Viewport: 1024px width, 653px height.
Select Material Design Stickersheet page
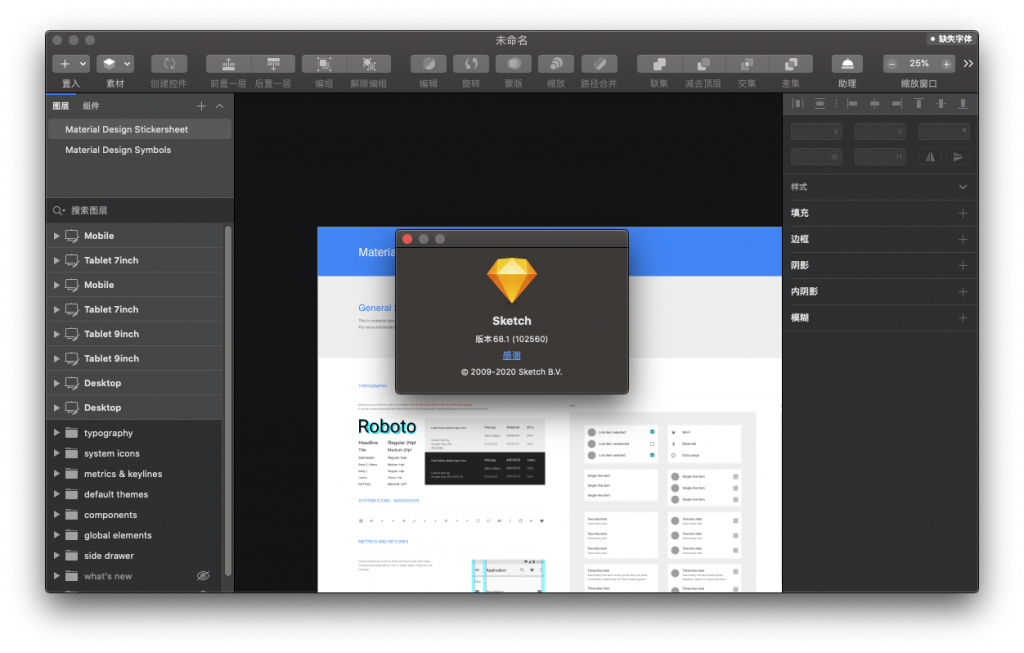pos(140,129)
